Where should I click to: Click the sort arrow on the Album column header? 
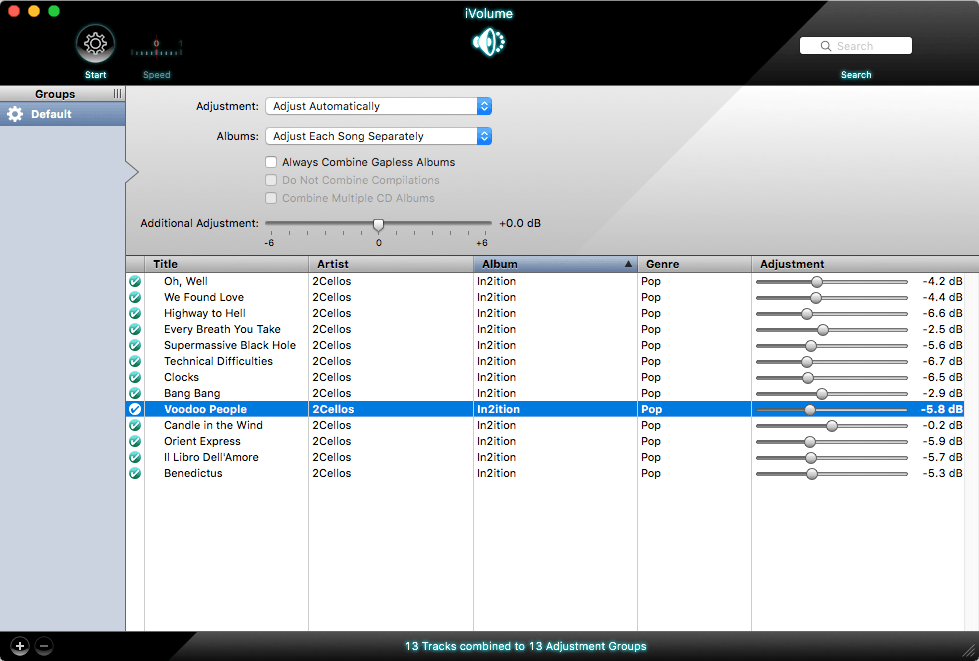tap(627, 264)
